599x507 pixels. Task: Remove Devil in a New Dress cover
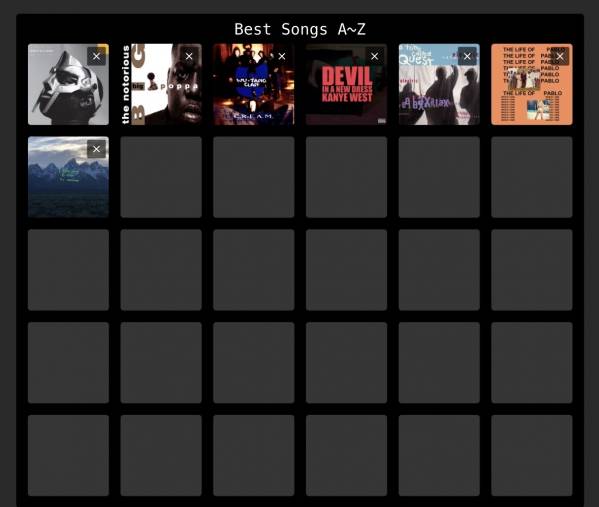point(375,57)
